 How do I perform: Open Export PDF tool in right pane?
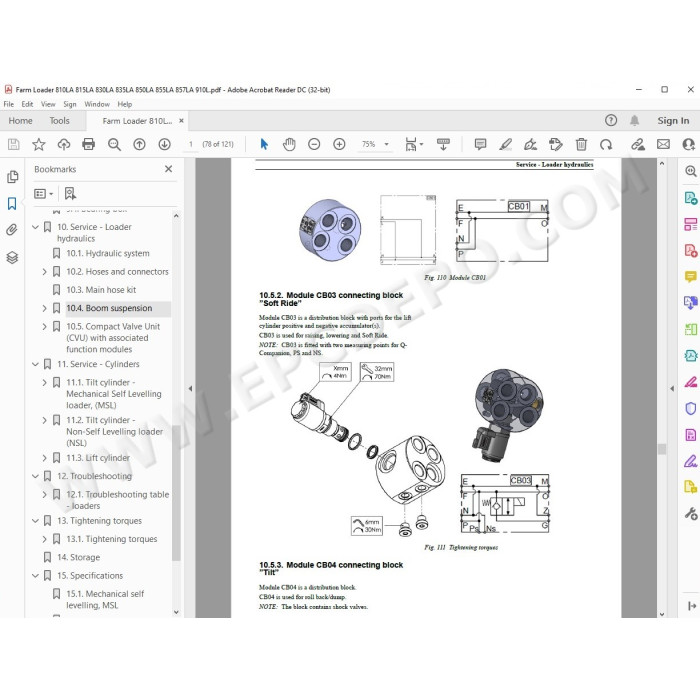click(690, 198)
